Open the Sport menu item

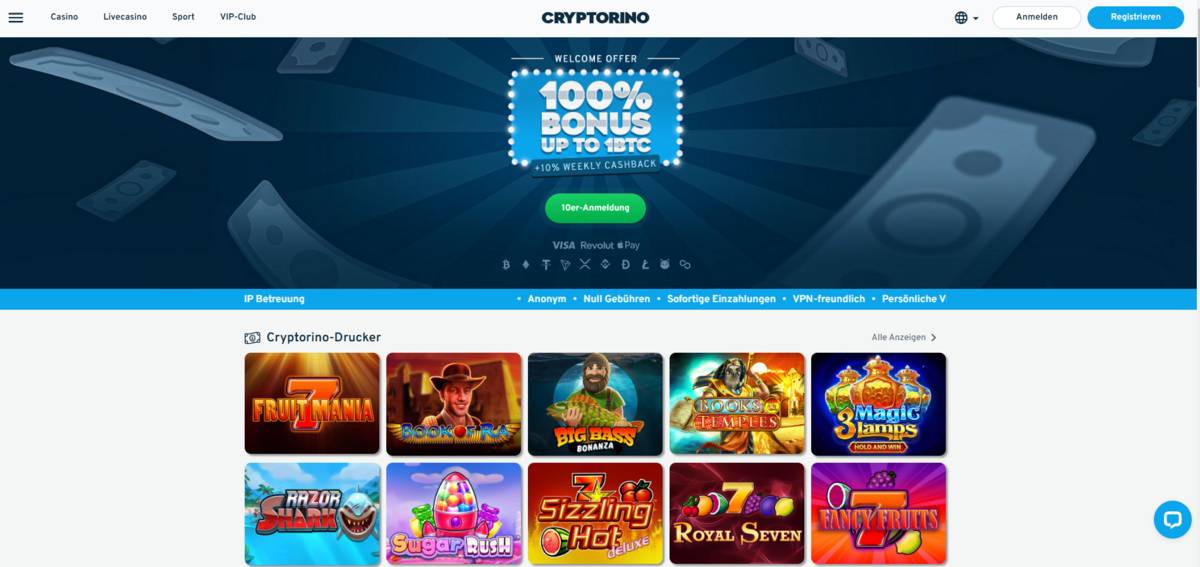[183, 17]
